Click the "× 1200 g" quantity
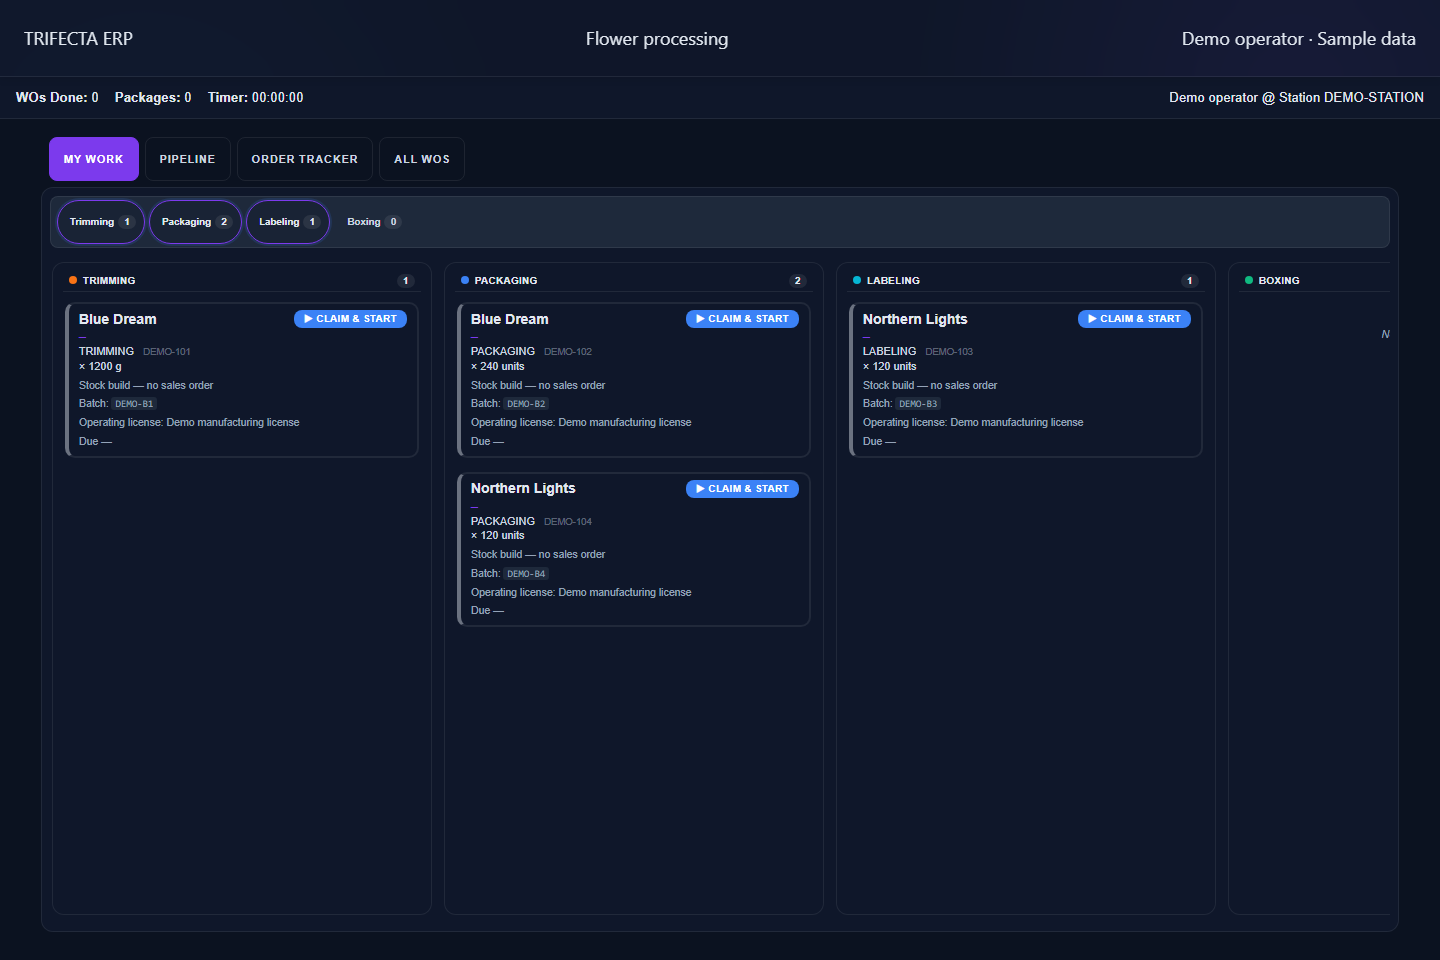The width and height of the screenshot is (1440, 960). tap(100, 367)
